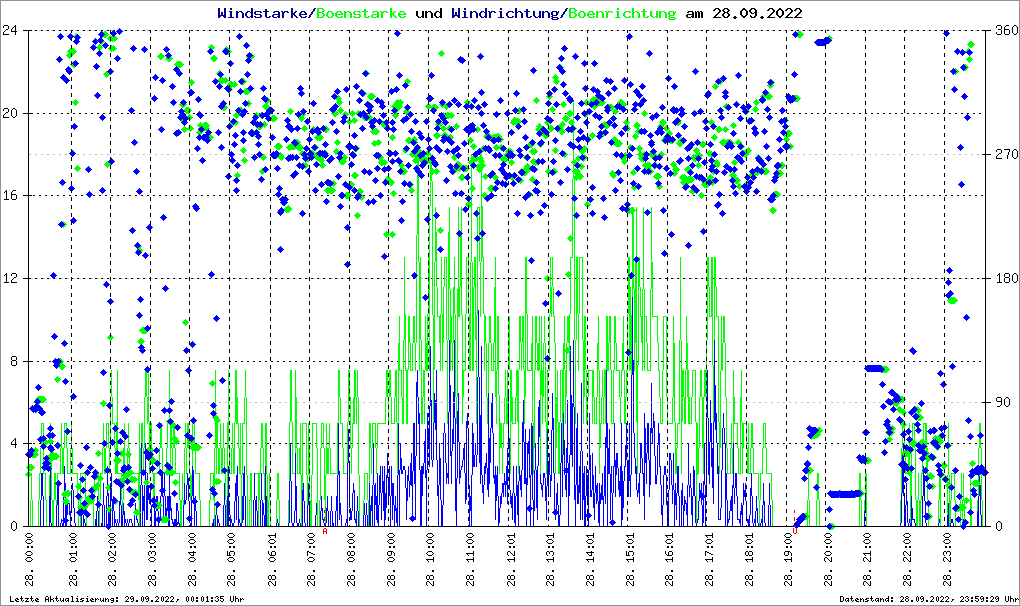Screen dimensions: 1020x606
Task: Select the 8 value on left axis
Action: pyautogui.click(x=14, y=361)
